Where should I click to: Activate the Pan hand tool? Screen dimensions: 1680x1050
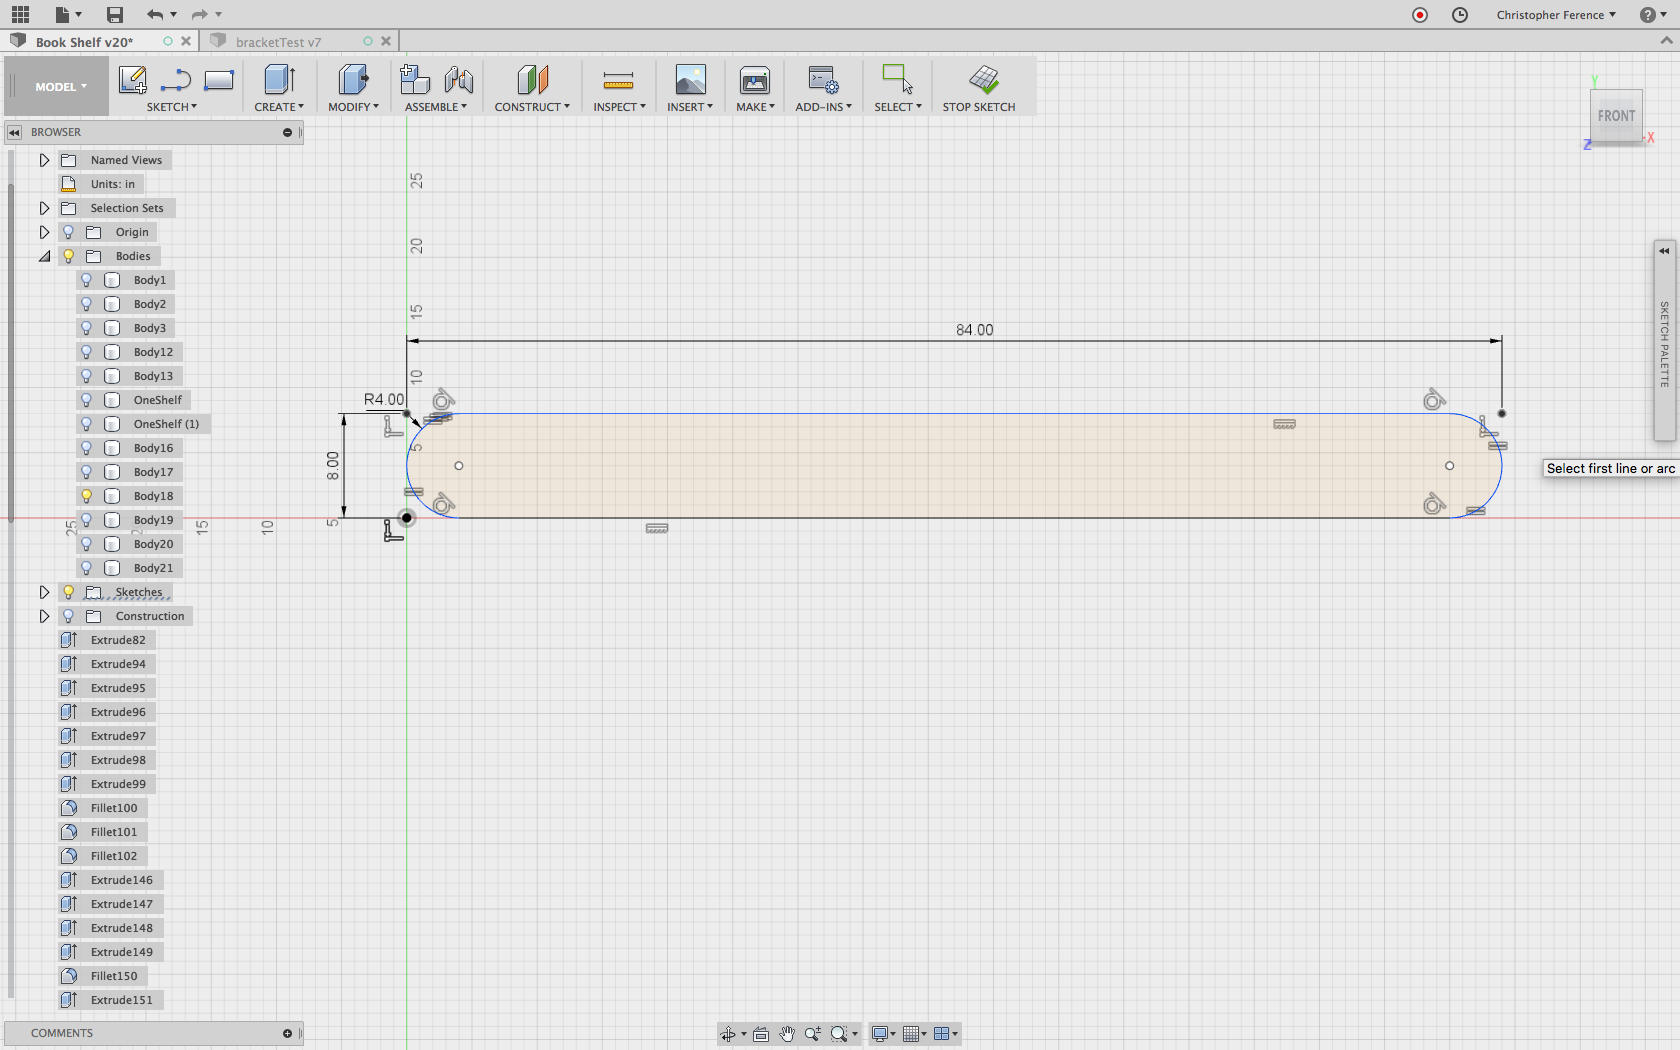click(787, 1034)
